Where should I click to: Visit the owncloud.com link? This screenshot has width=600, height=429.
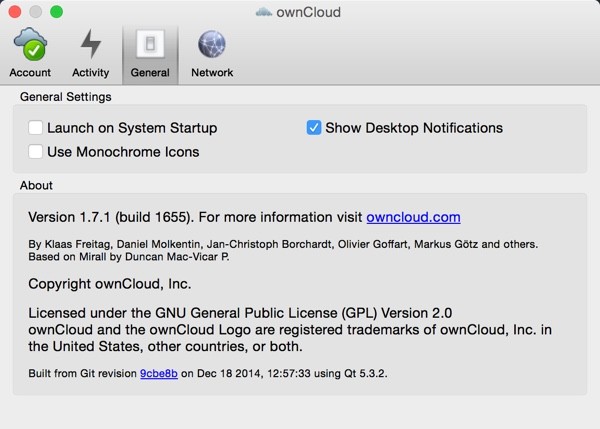click(x=413, y=217)
